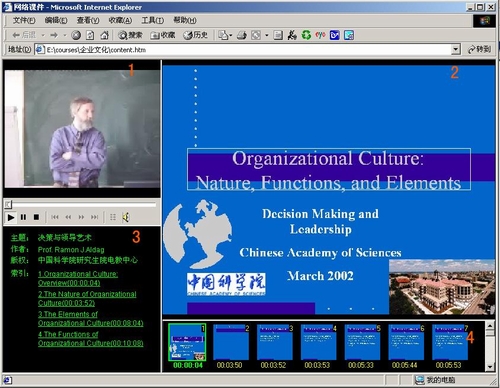Open the 文件(F) menu
Image resolution: width=500 pixels, height=388 pixels.
(x=24, y=20)
